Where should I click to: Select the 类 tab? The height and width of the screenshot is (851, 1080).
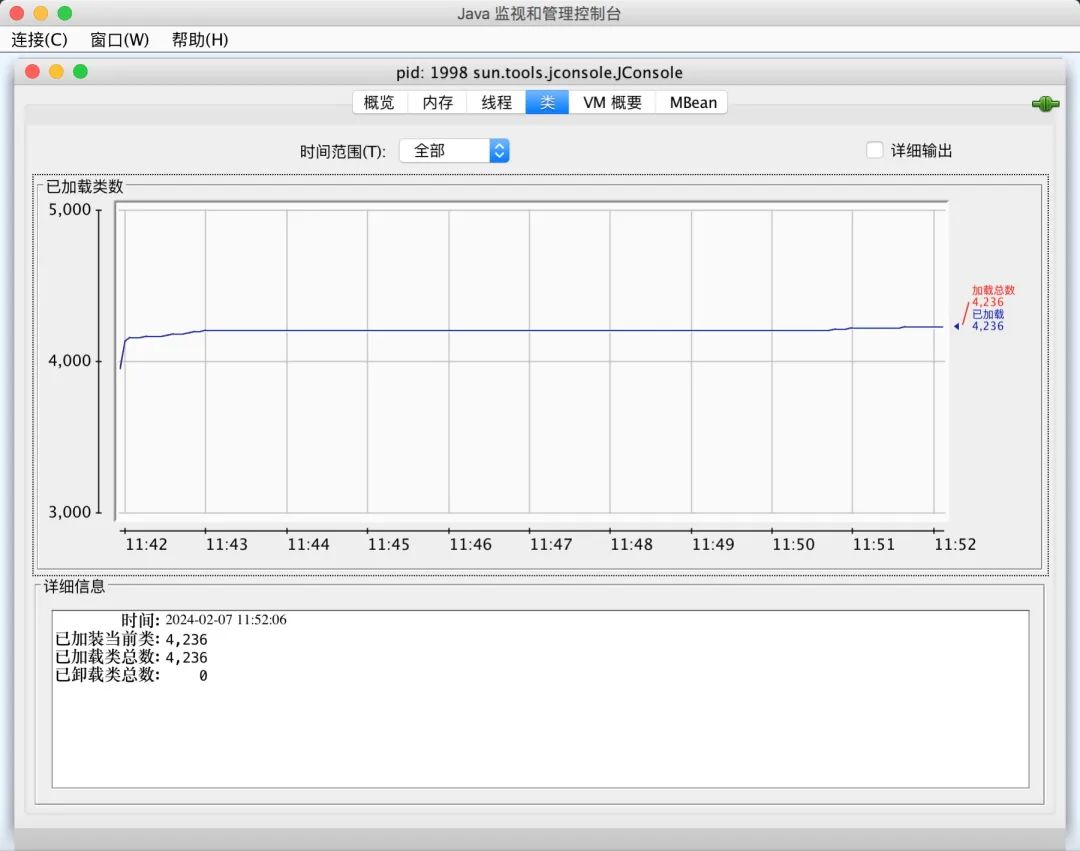547,102
